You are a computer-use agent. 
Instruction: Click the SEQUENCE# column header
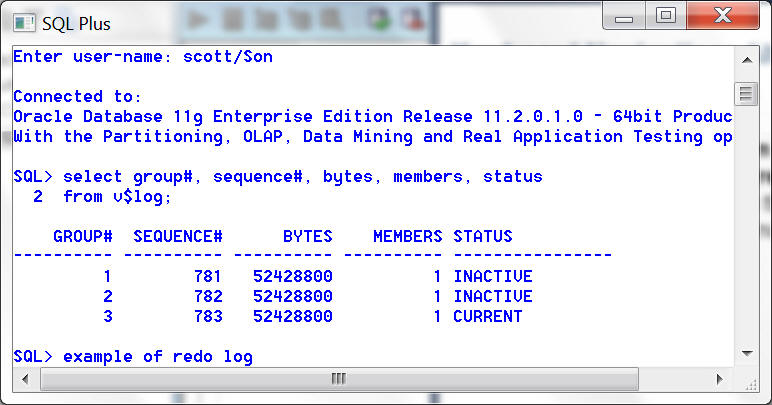(178, 237)
